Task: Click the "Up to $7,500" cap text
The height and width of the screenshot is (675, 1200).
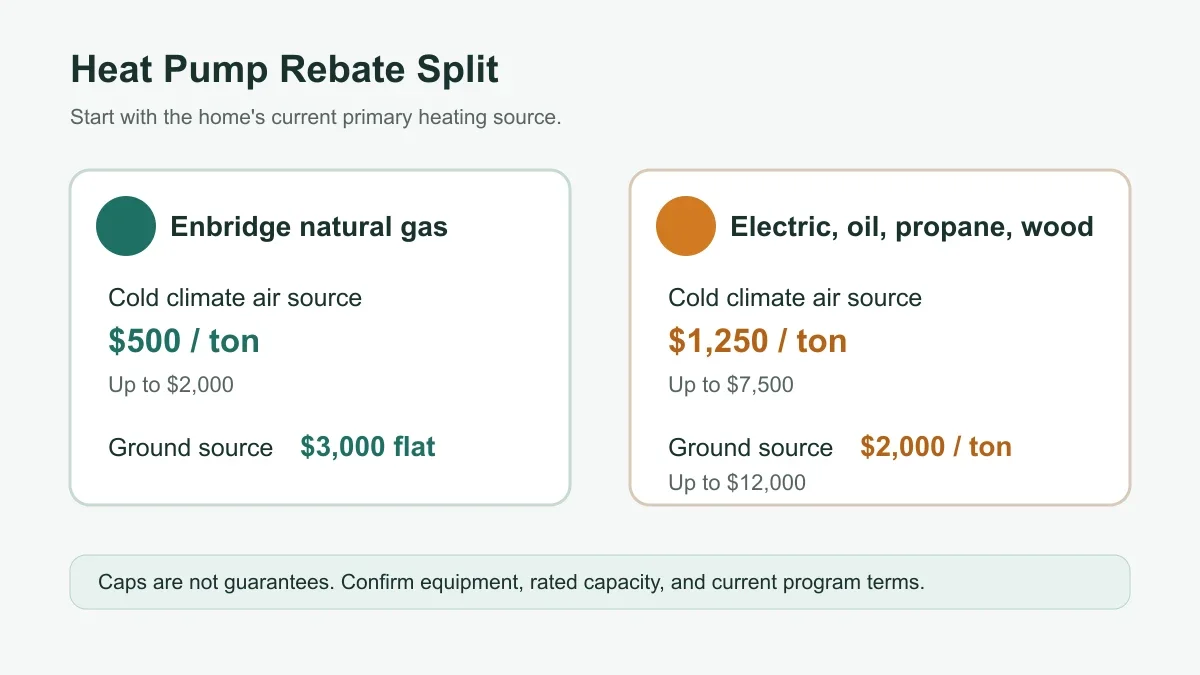Action: pos(731,385)
